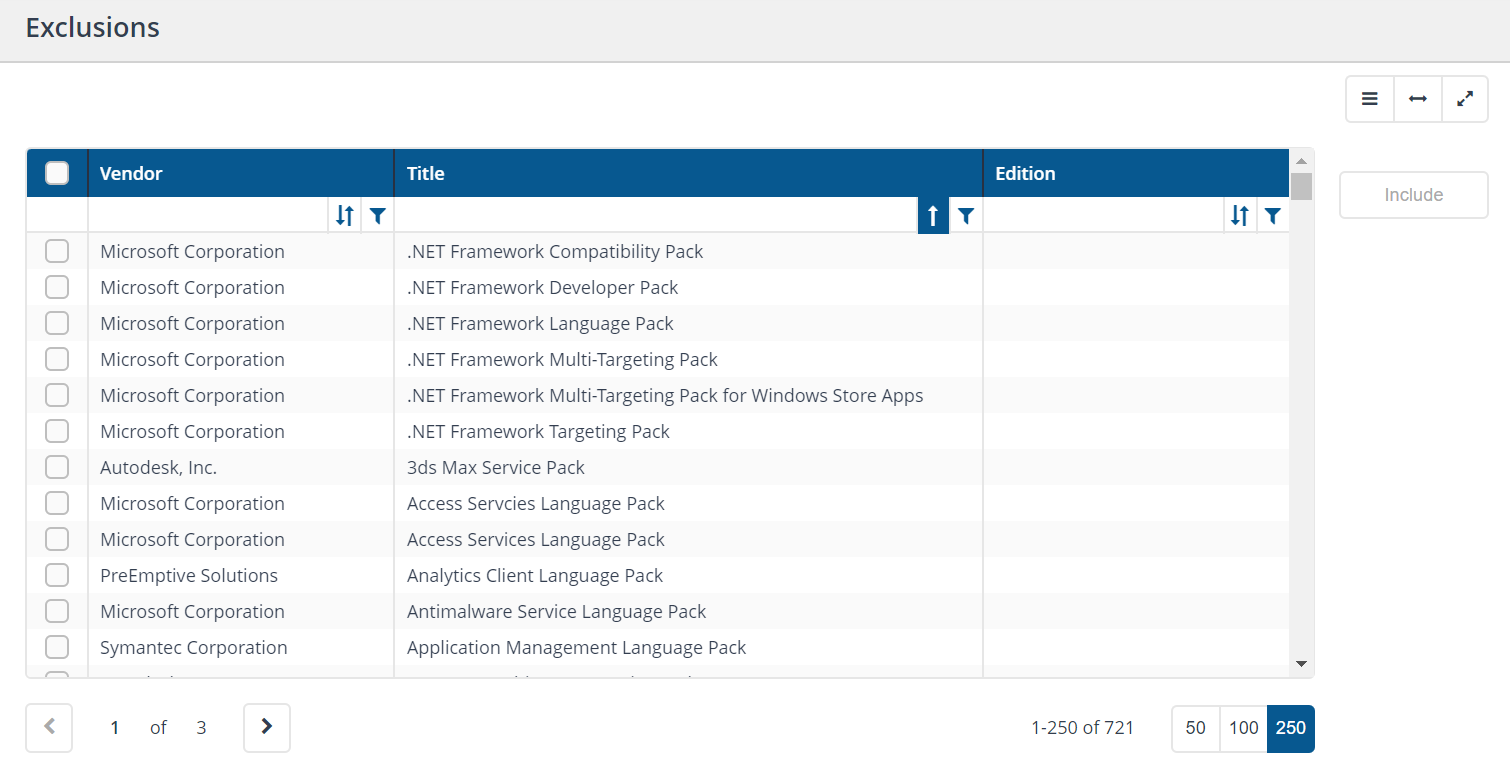Click the Exclusions page heading

pos(92,27)
